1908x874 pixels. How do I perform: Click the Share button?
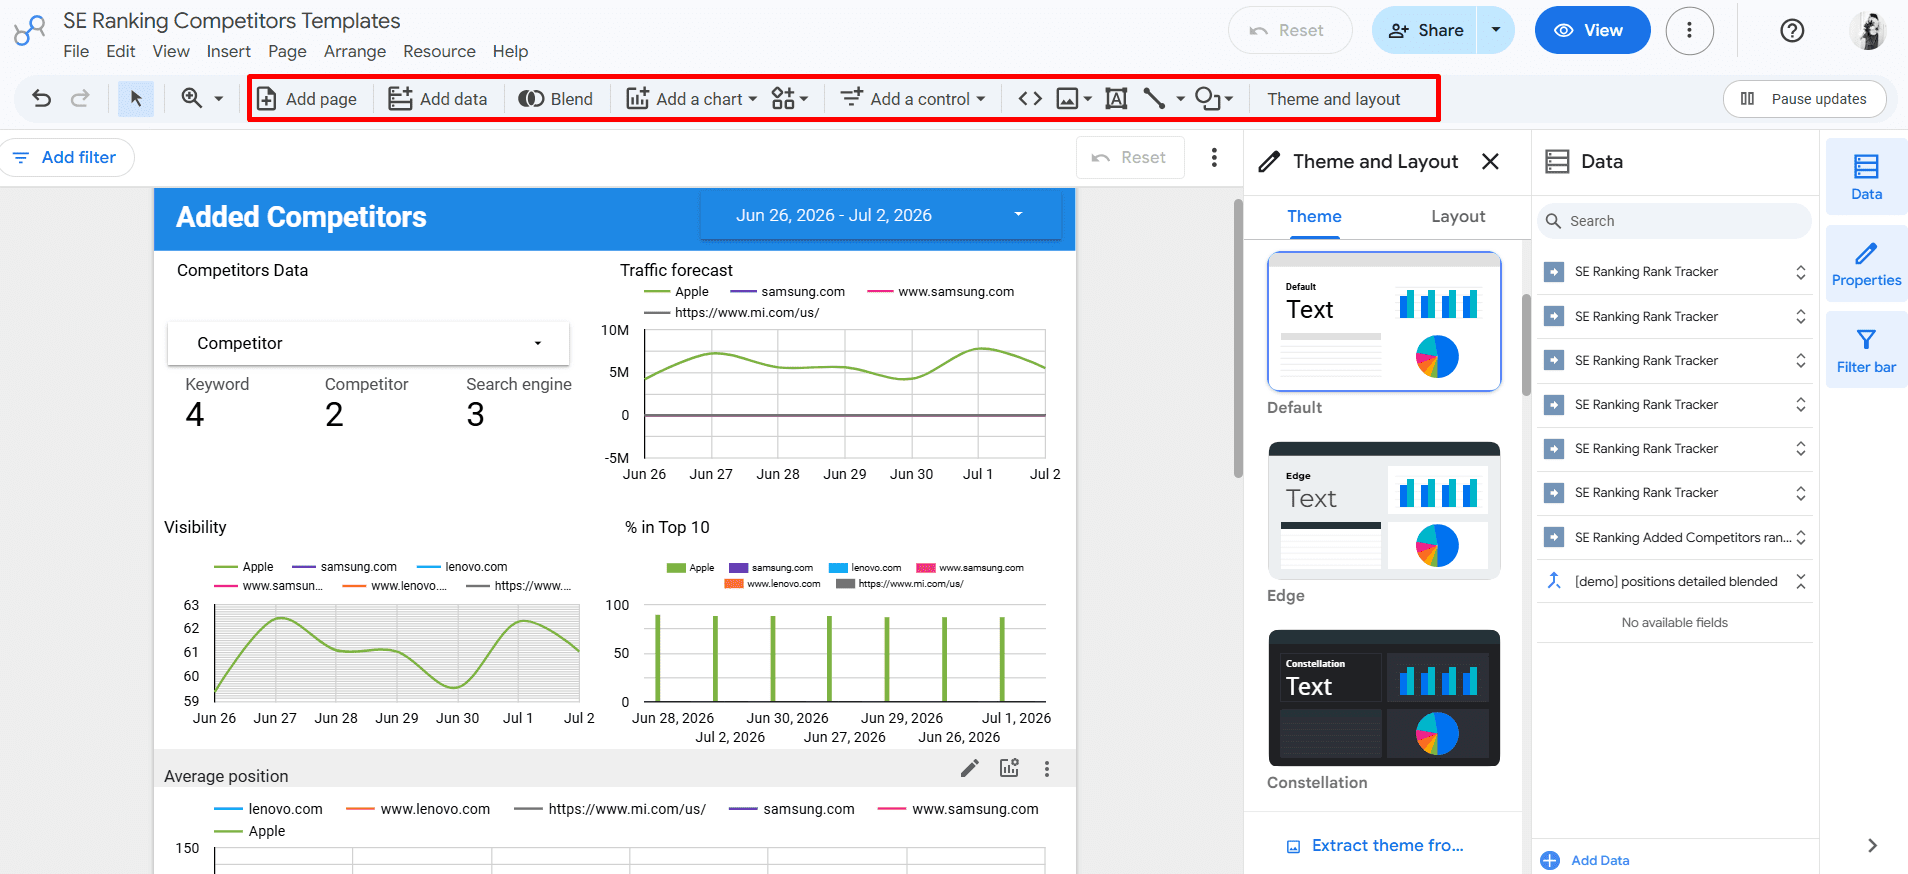1425,31
